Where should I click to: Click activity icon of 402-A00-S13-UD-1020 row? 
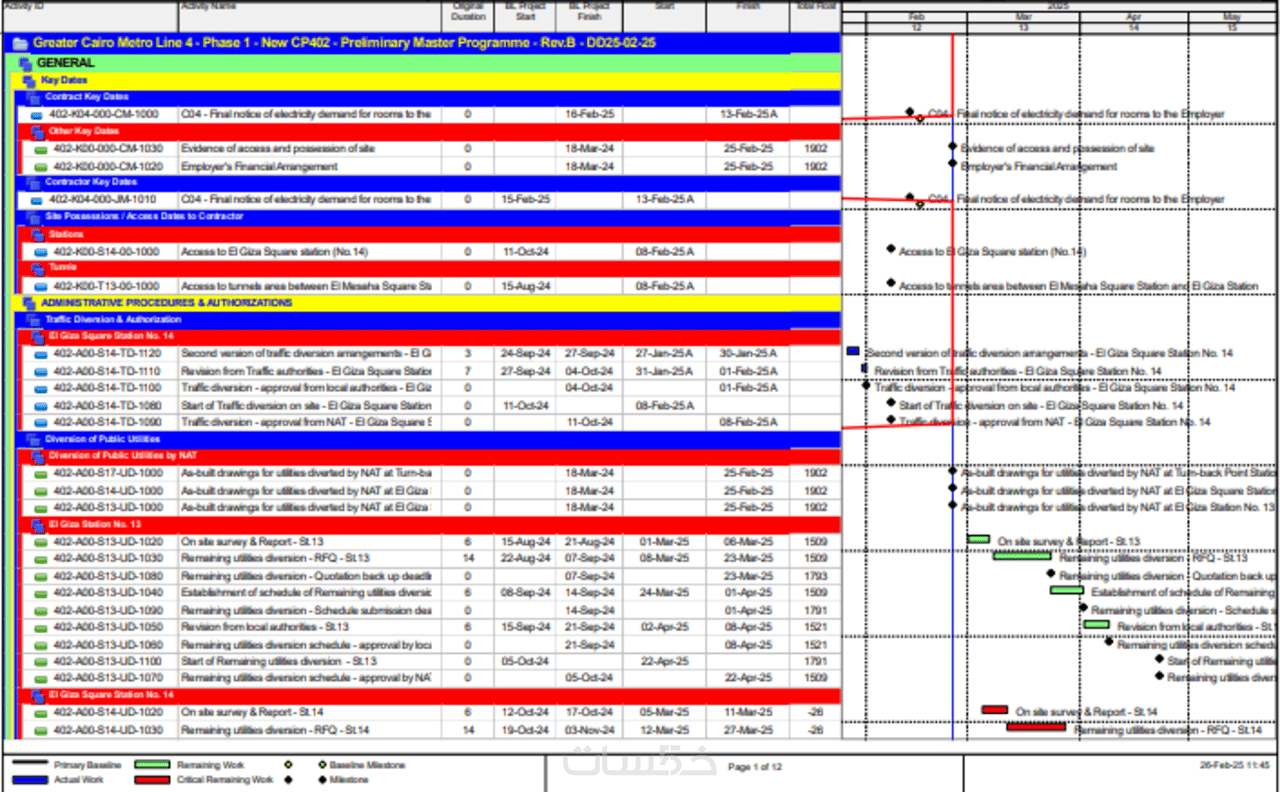(x=41, y=542)
